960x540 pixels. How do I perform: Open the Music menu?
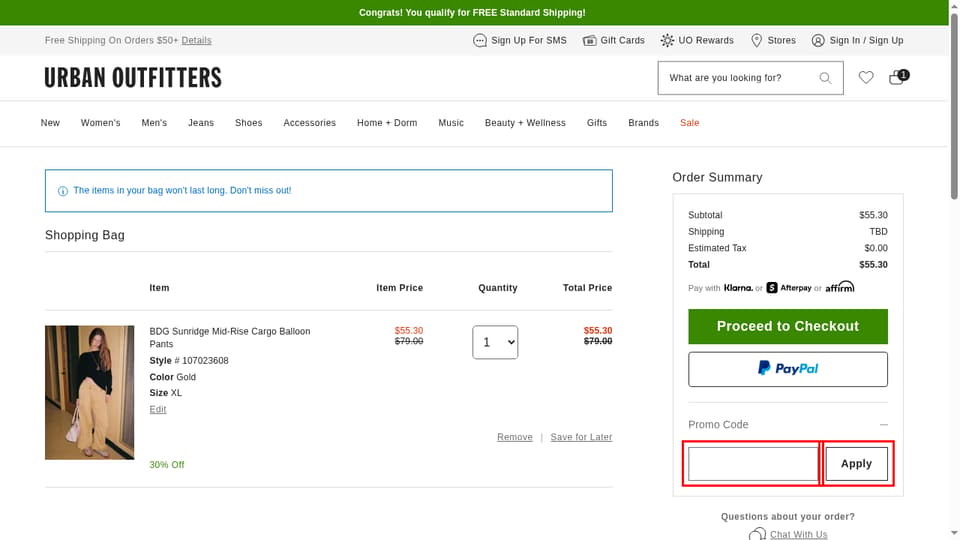pyautogui.click(x=451, y=123)
